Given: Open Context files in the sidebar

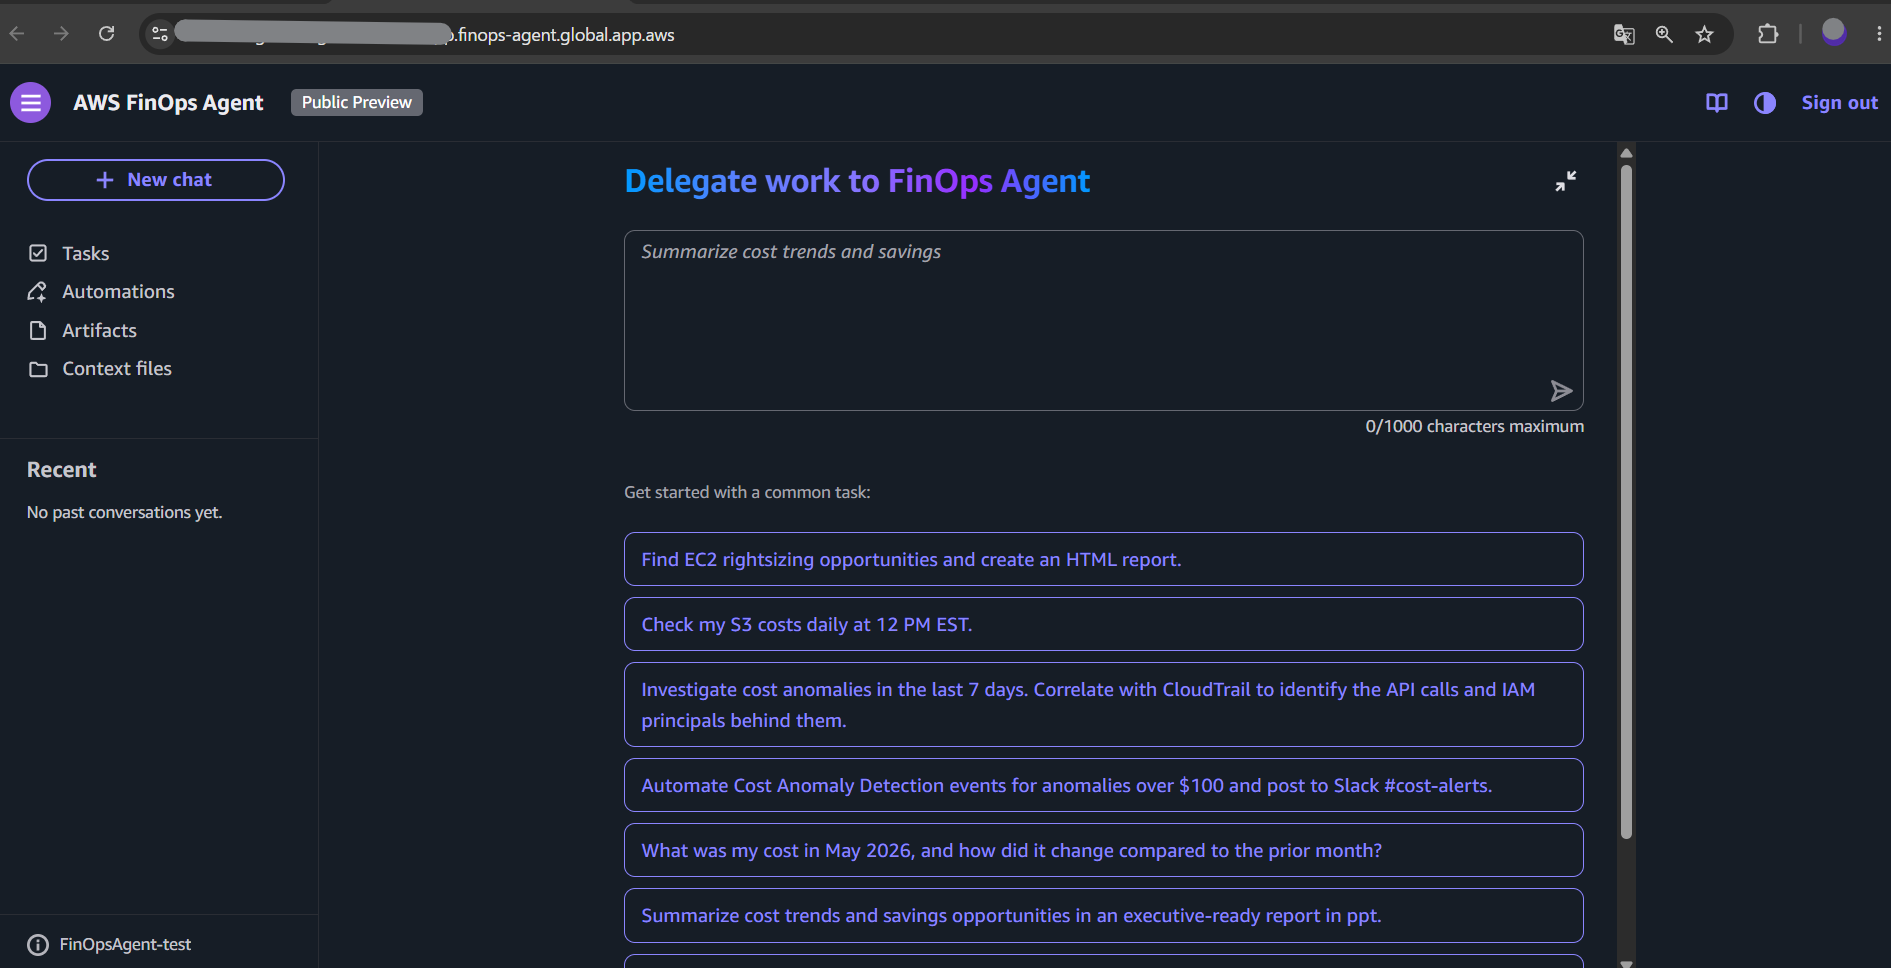Looking at the screenshot, I should click(x=117, y=369).
